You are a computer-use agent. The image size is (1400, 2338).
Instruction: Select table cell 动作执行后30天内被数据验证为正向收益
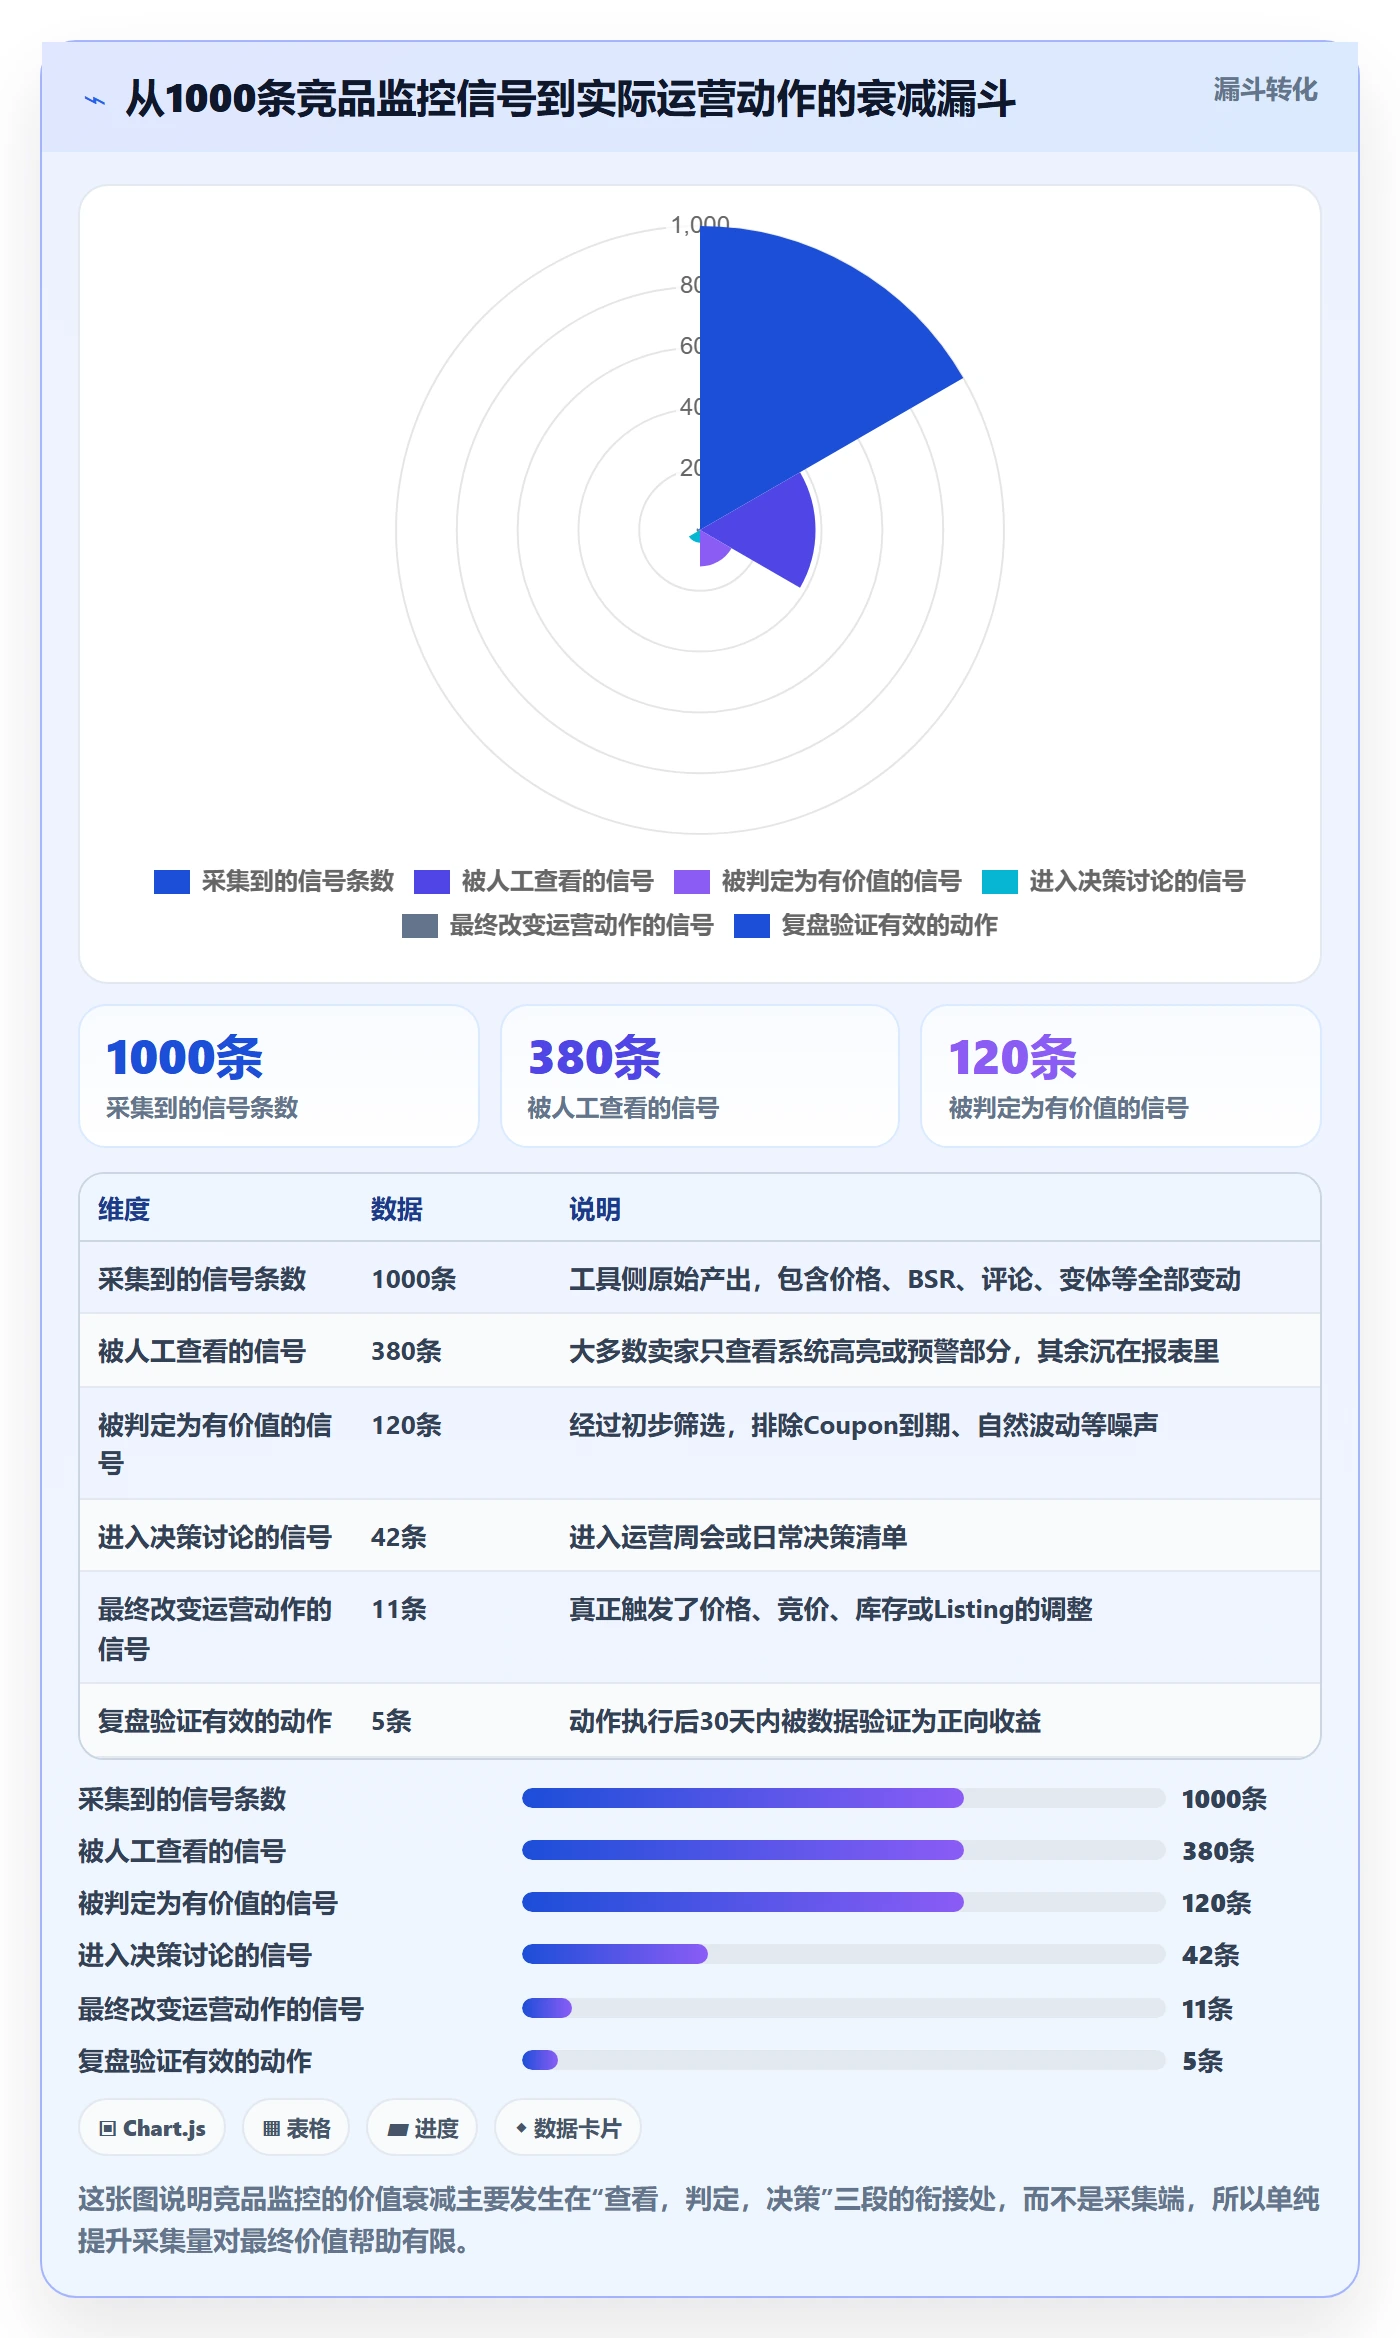click(x=805, y=1721)
